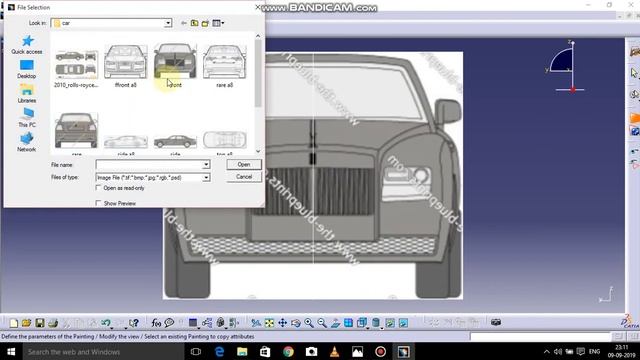This screenshot has width=640, height=360.
Task: Go to Desktop in File Selection sidebar
Action: 27,69
